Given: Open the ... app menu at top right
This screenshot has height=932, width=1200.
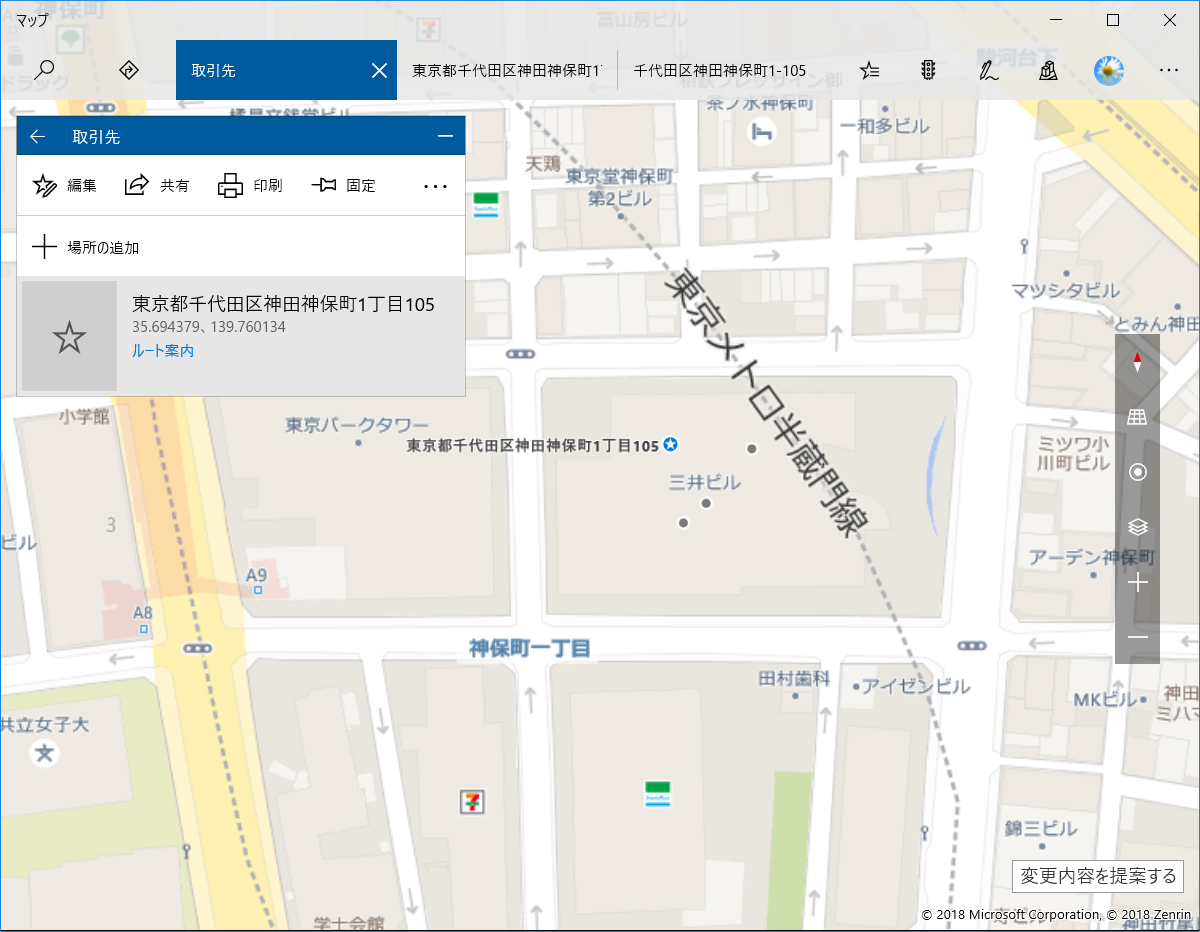Looking at the screenshot, I should 1168,70.
